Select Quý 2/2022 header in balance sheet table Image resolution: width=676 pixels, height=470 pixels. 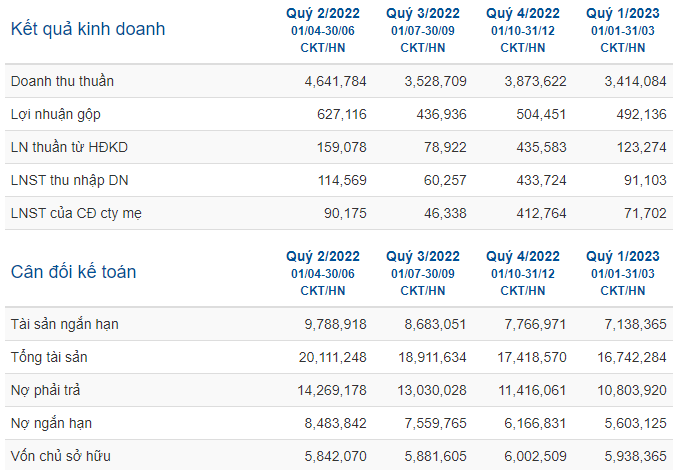pyautogui.click(x=323, y=256)
